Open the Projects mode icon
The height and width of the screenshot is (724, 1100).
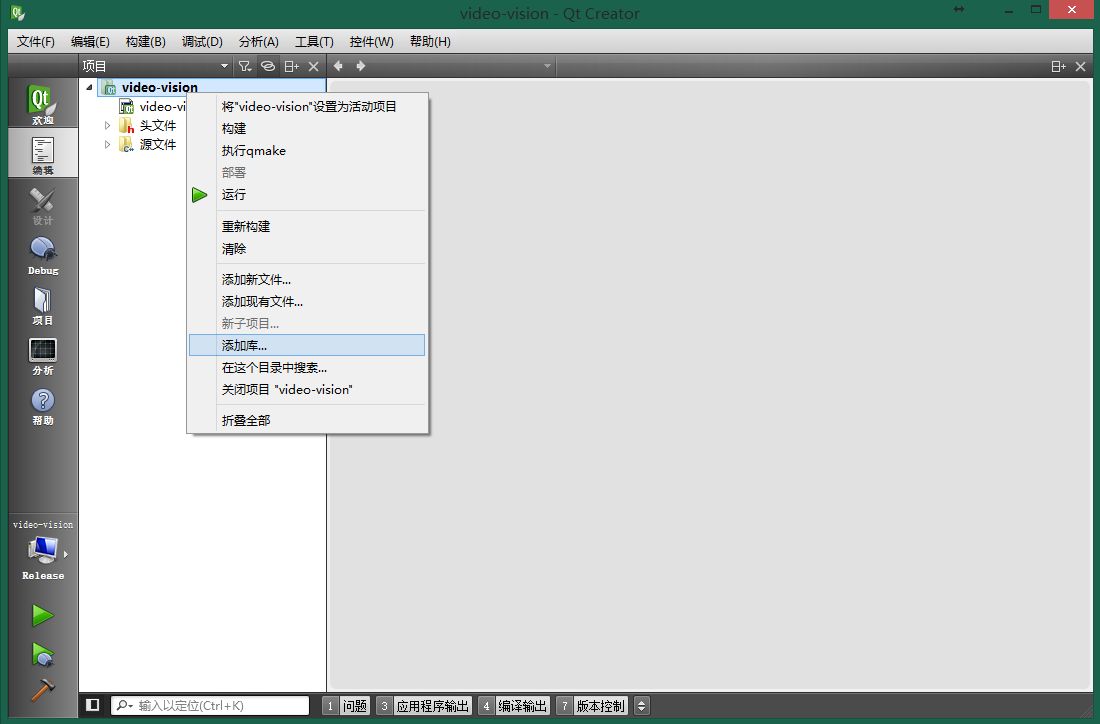(42, 305)
